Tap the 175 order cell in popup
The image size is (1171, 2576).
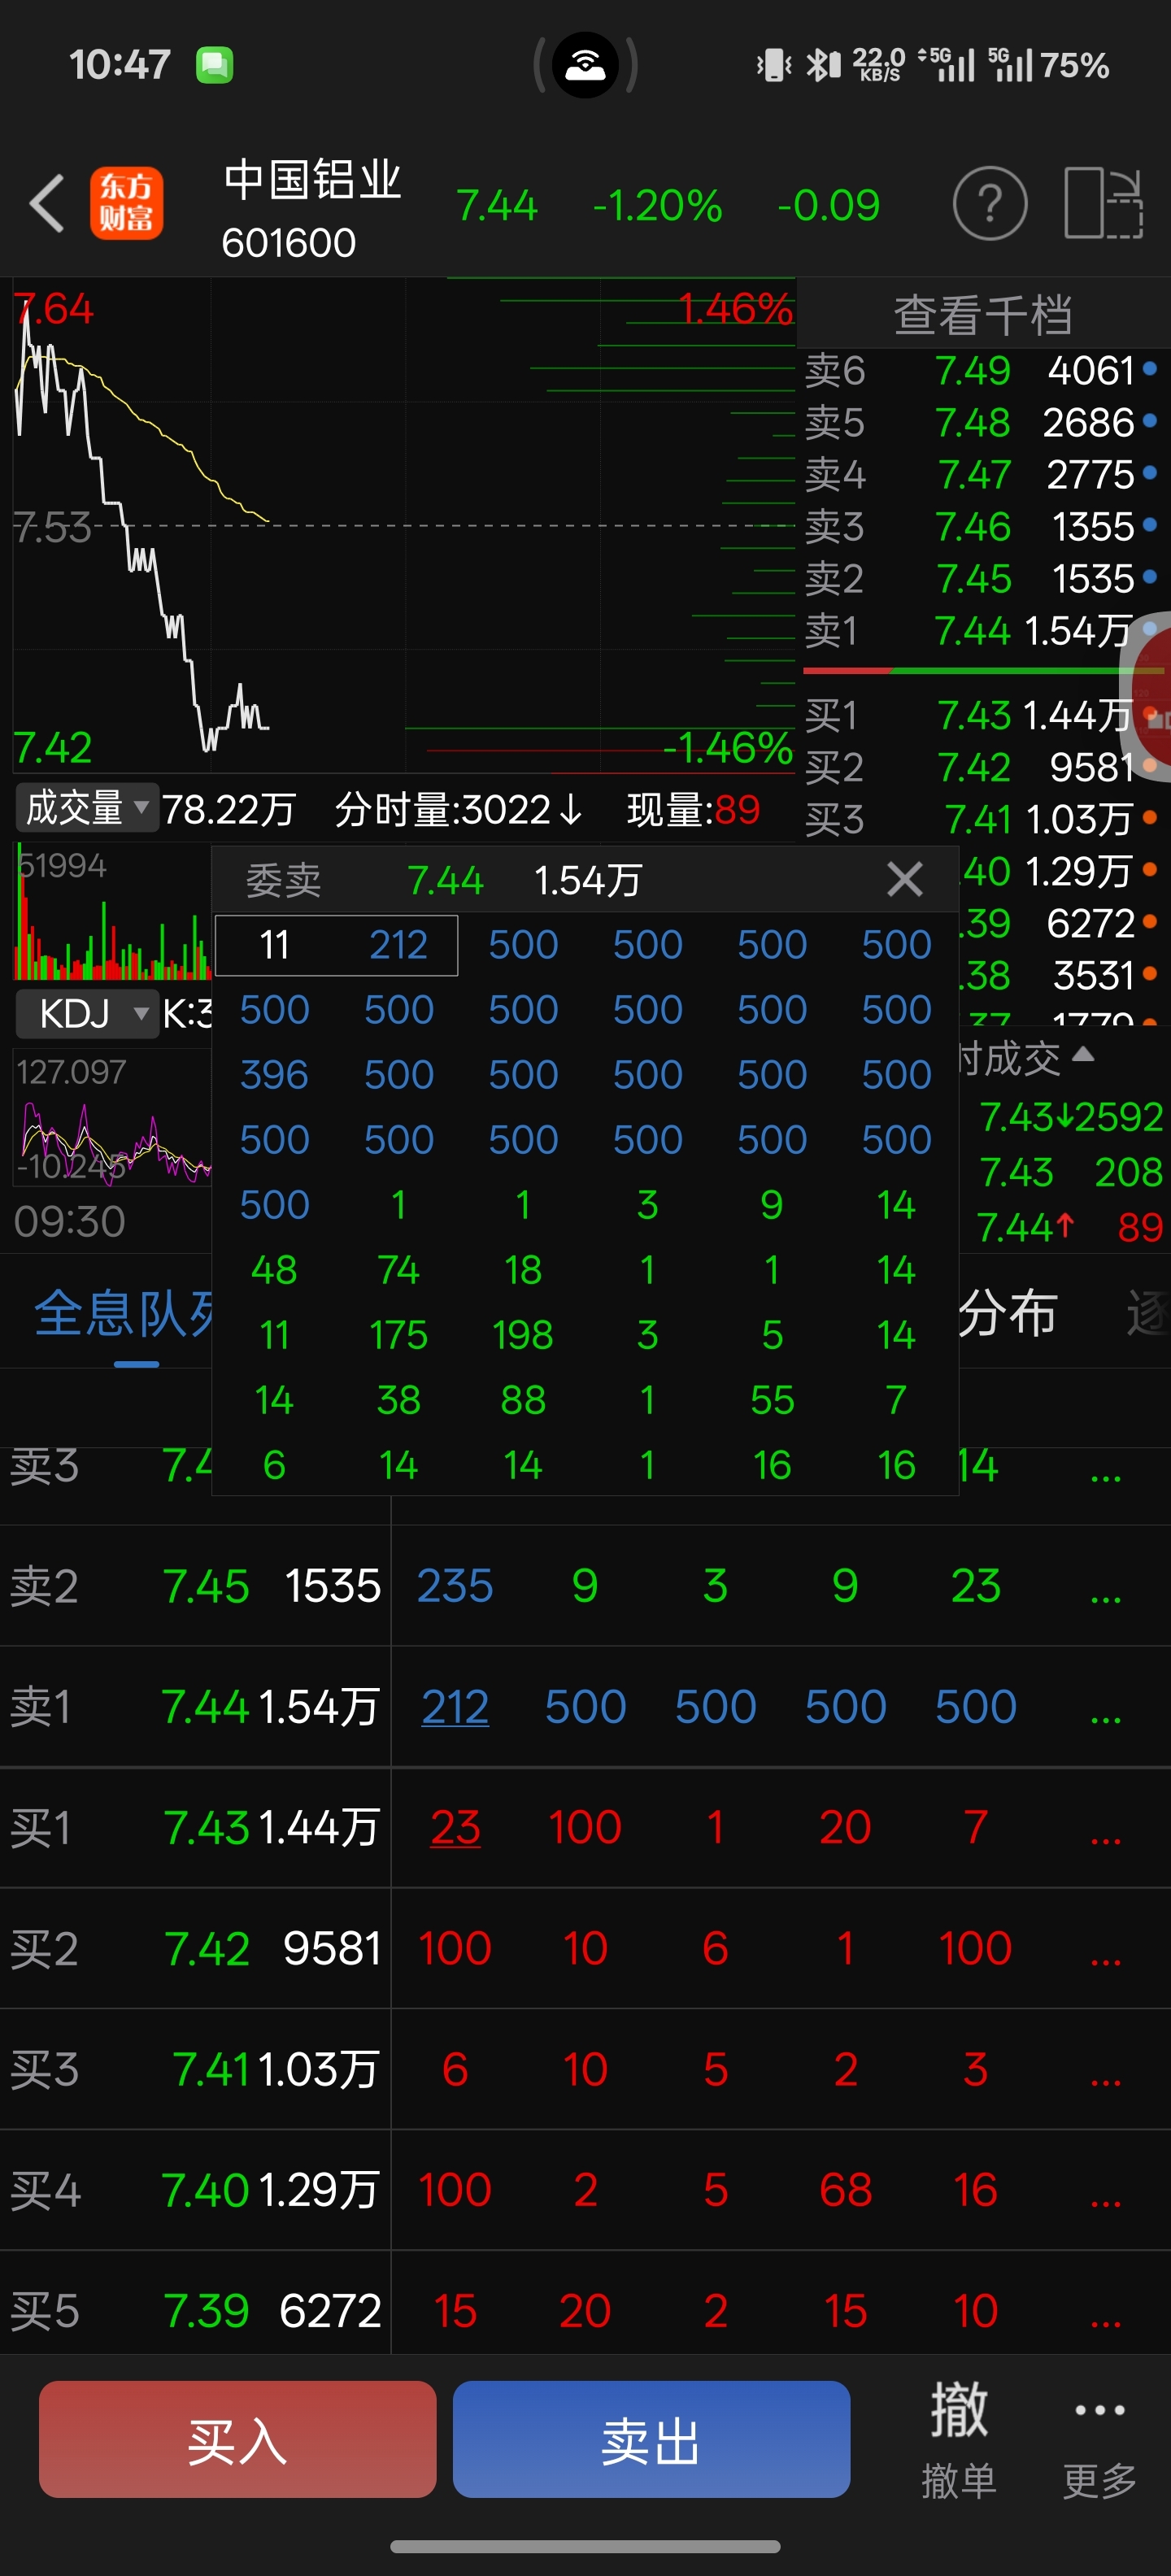398,1335
